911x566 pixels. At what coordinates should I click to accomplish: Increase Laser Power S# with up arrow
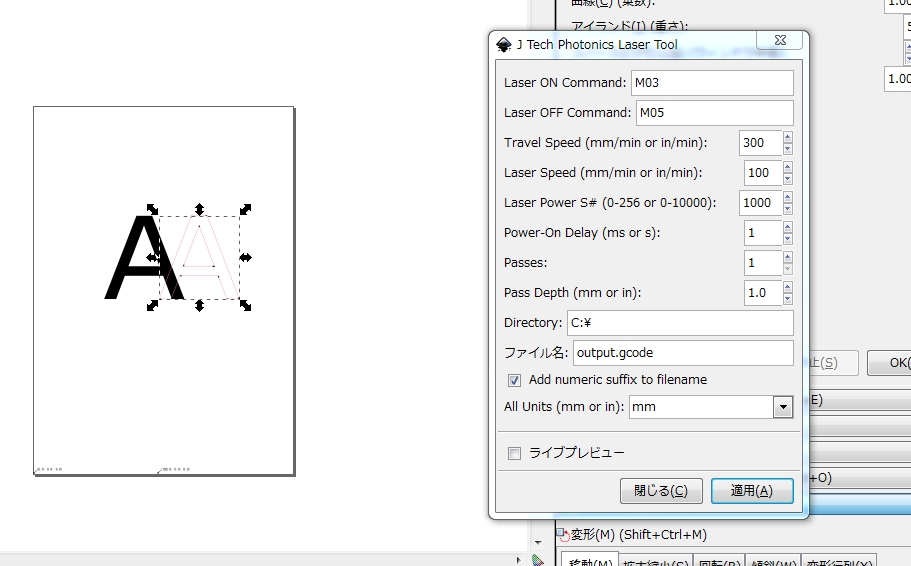pos(787,197)
